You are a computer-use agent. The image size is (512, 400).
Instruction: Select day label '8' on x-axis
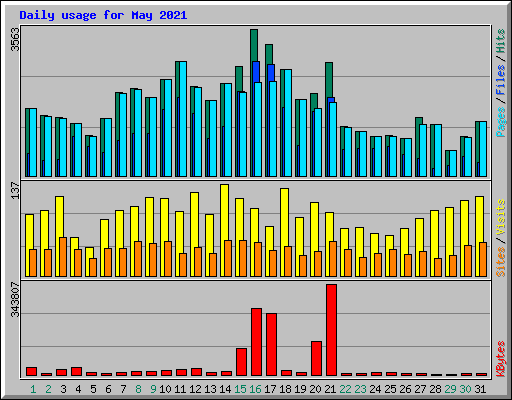pos(138,389)
